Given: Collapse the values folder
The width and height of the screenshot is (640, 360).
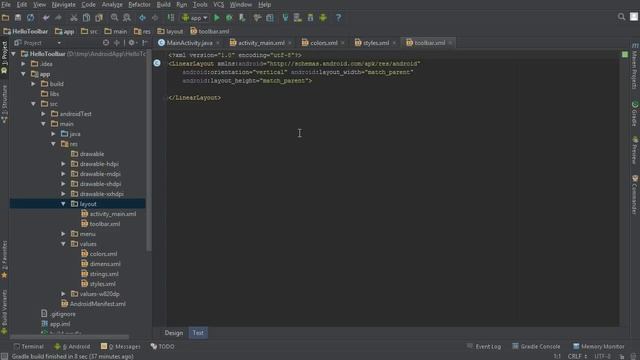Looking at the screenshot, I should point(63,244).
